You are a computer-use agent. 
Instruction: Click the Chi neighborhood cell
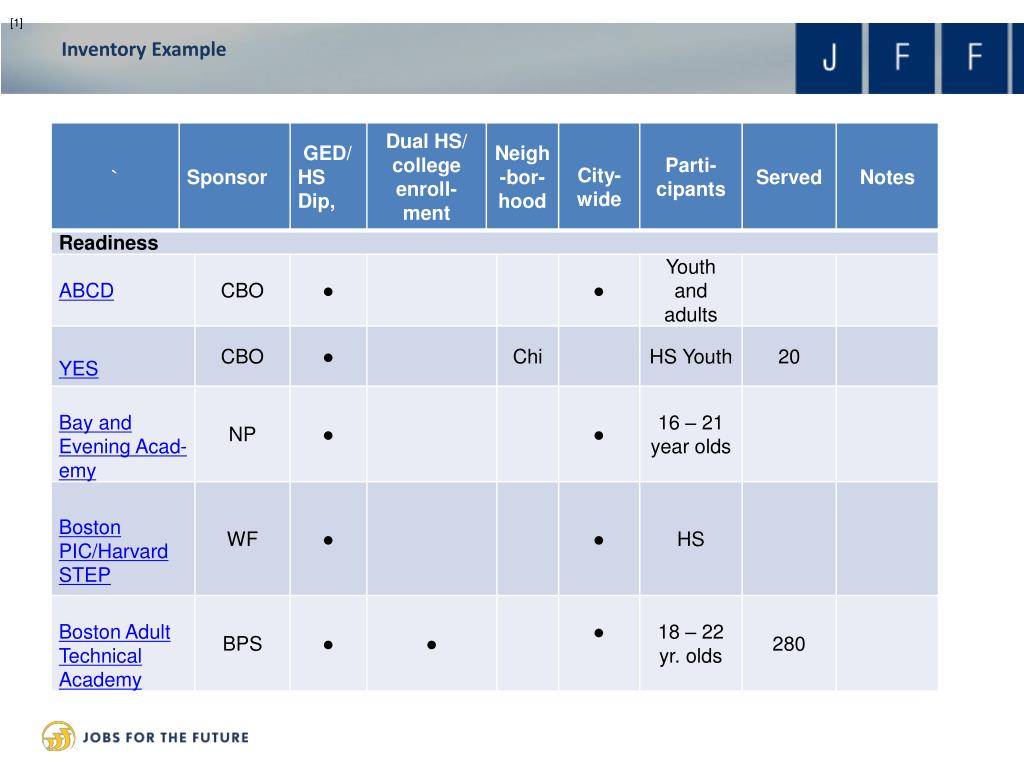528,357
